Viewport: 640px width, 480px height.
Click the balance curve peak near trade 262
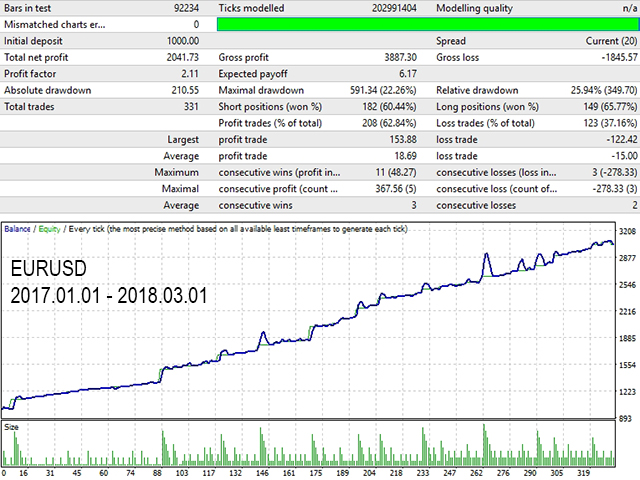click(x=486, y=255)
